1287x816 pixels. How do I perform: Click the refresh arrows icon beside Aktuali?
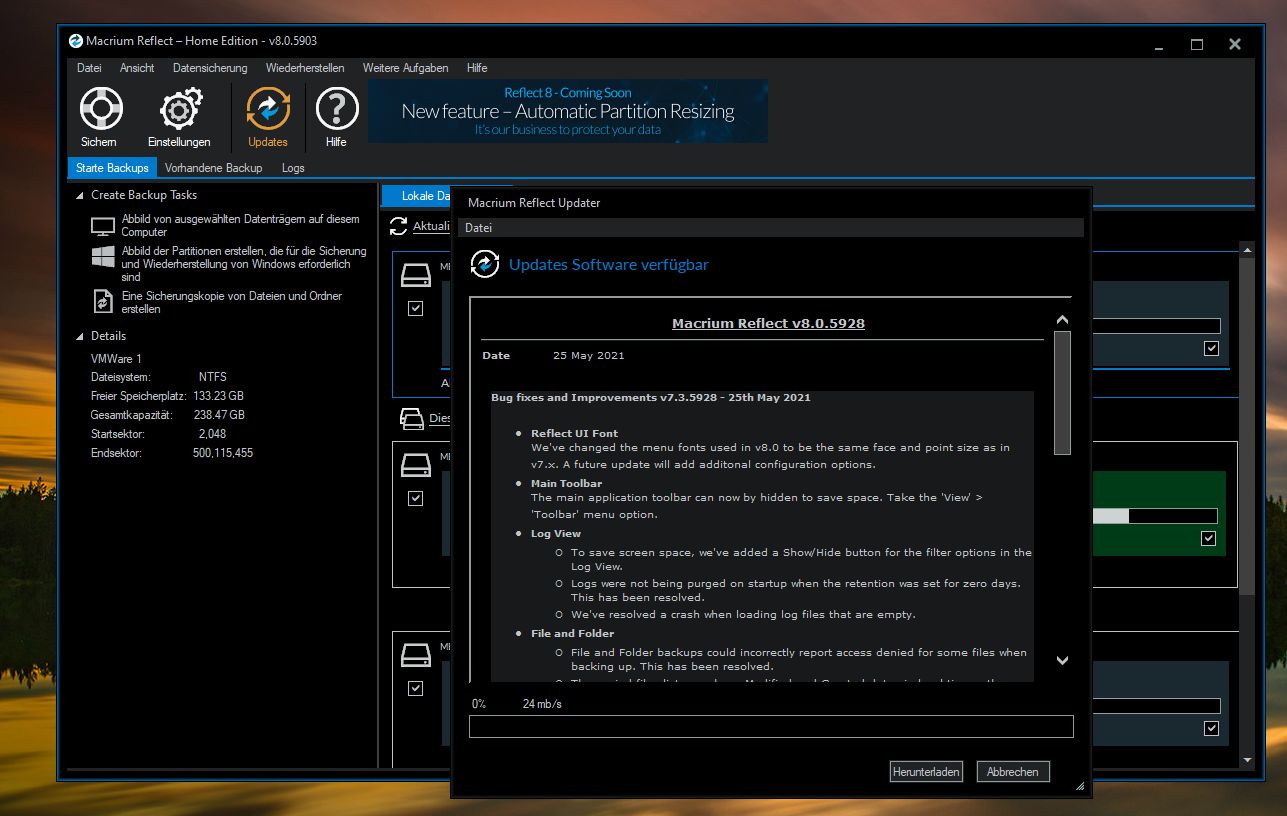[x=399, y=226]
